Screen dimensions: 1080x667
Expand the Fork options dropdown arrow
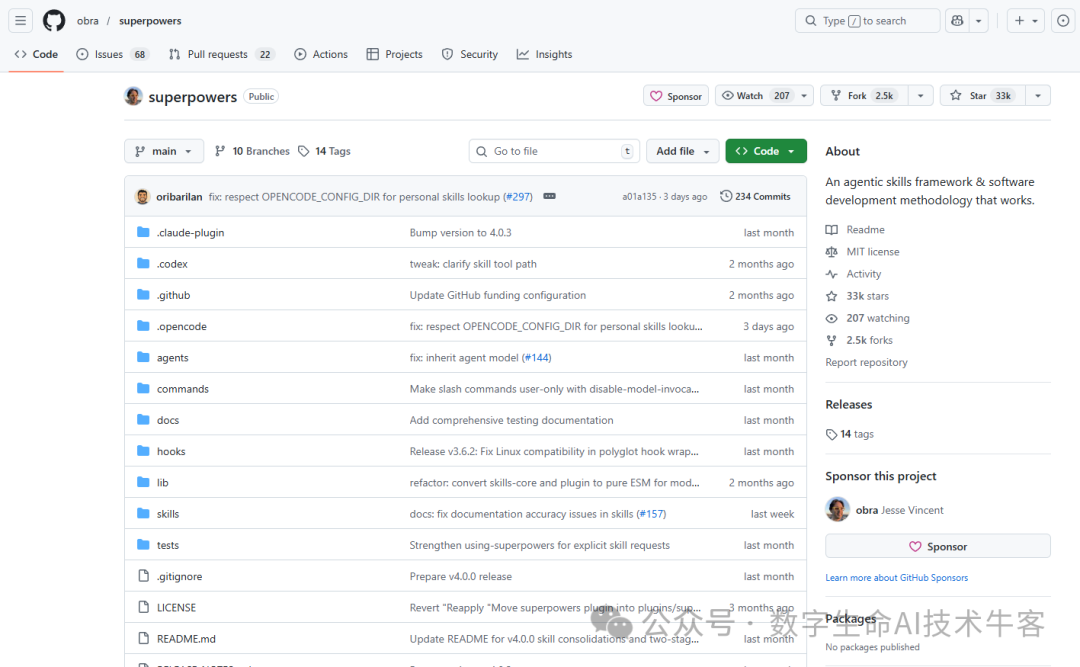click(x=920, y=96)
